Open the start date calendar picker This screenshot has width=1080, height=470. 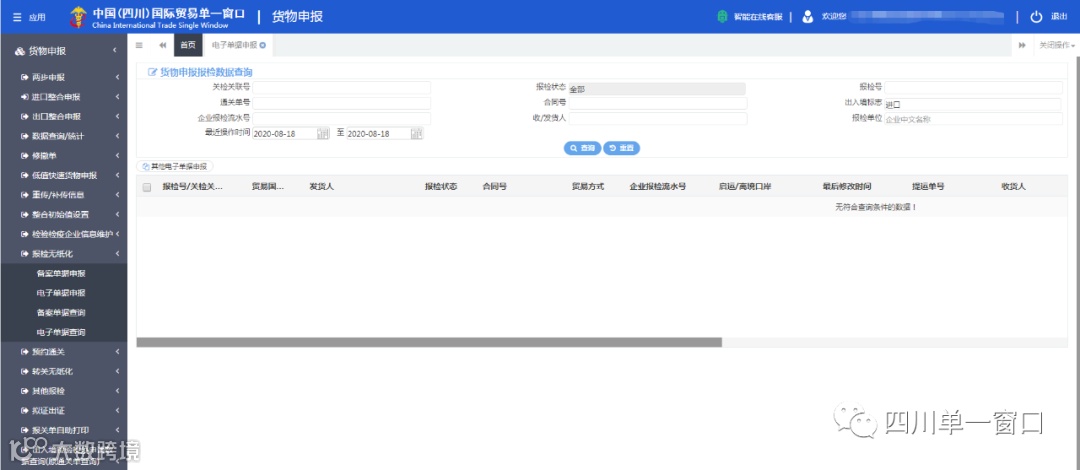(323, 134)
